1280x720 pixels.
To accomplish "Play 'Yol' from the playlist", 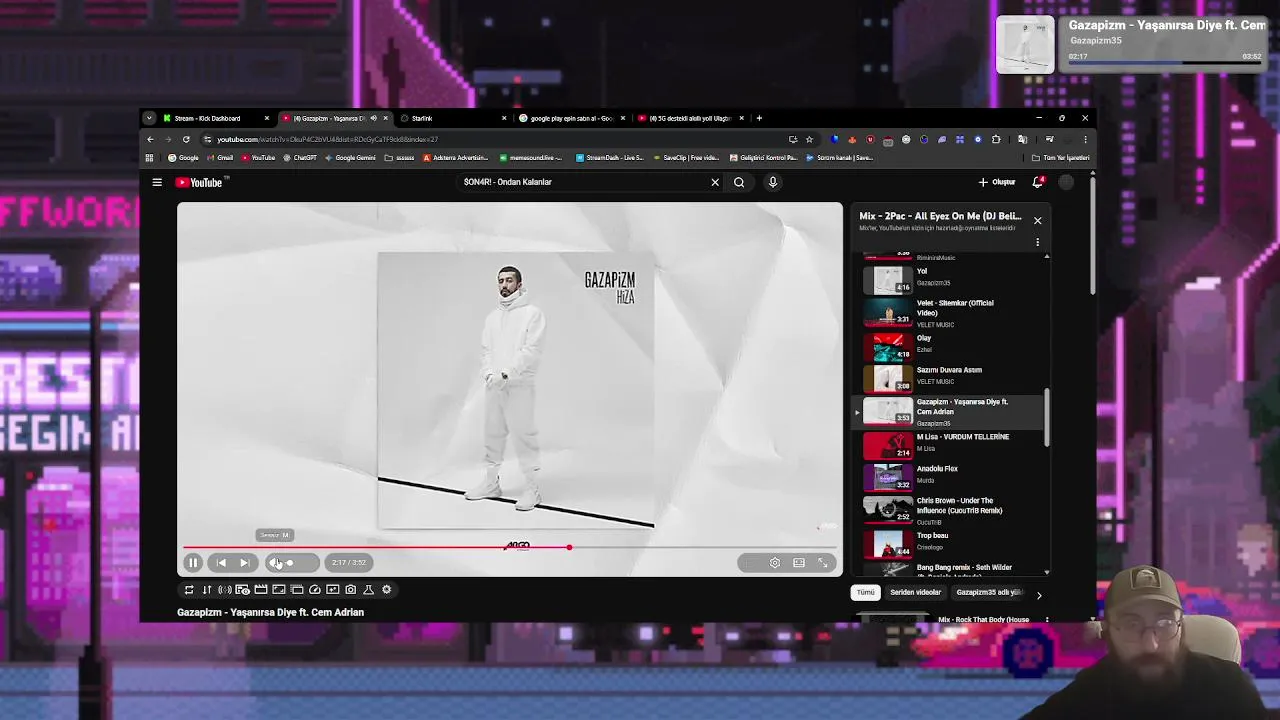I will click(x=950, y=278).
